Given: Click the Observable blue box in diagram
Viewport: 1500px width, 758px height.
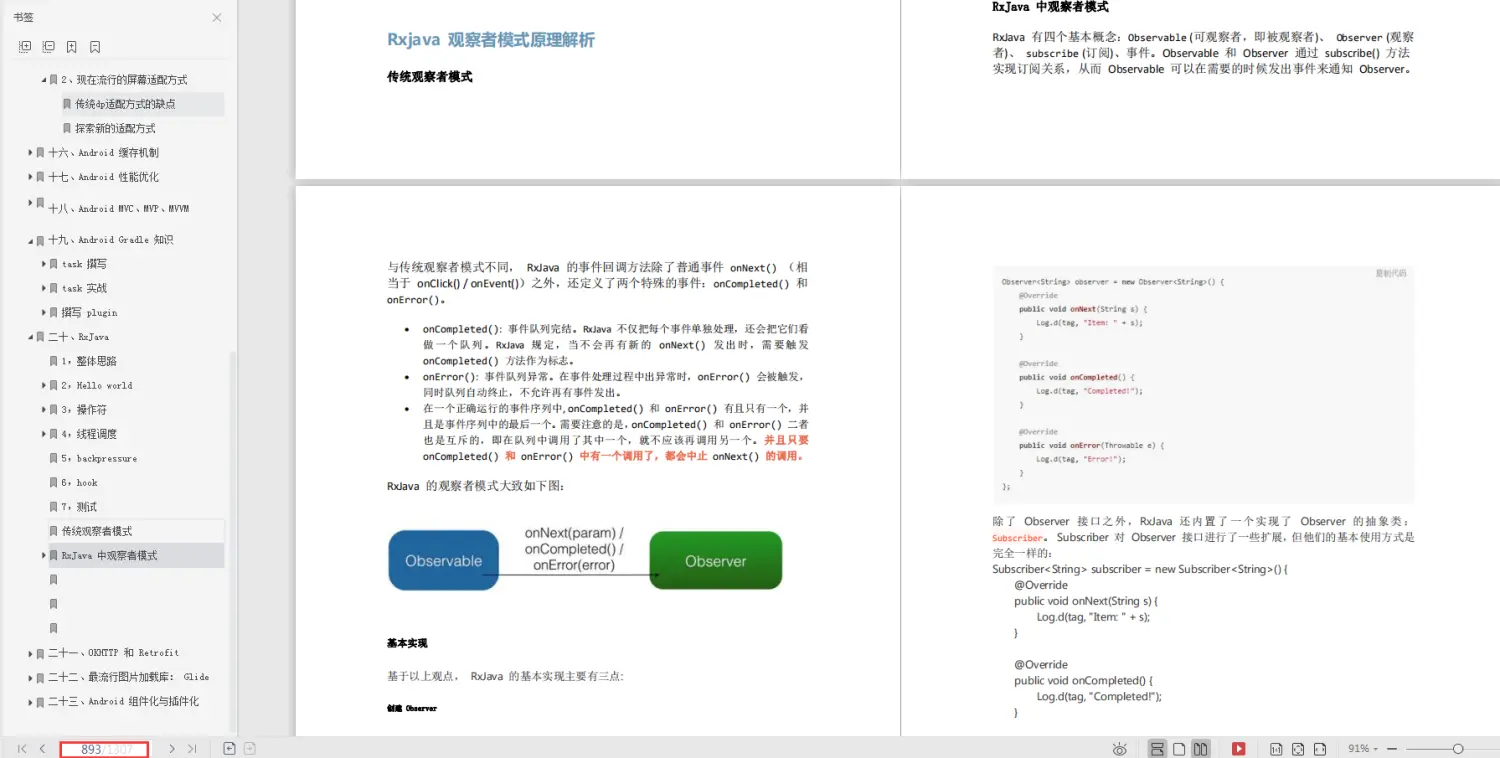Looking at the screenshot, I should click(x=443, y=560).
